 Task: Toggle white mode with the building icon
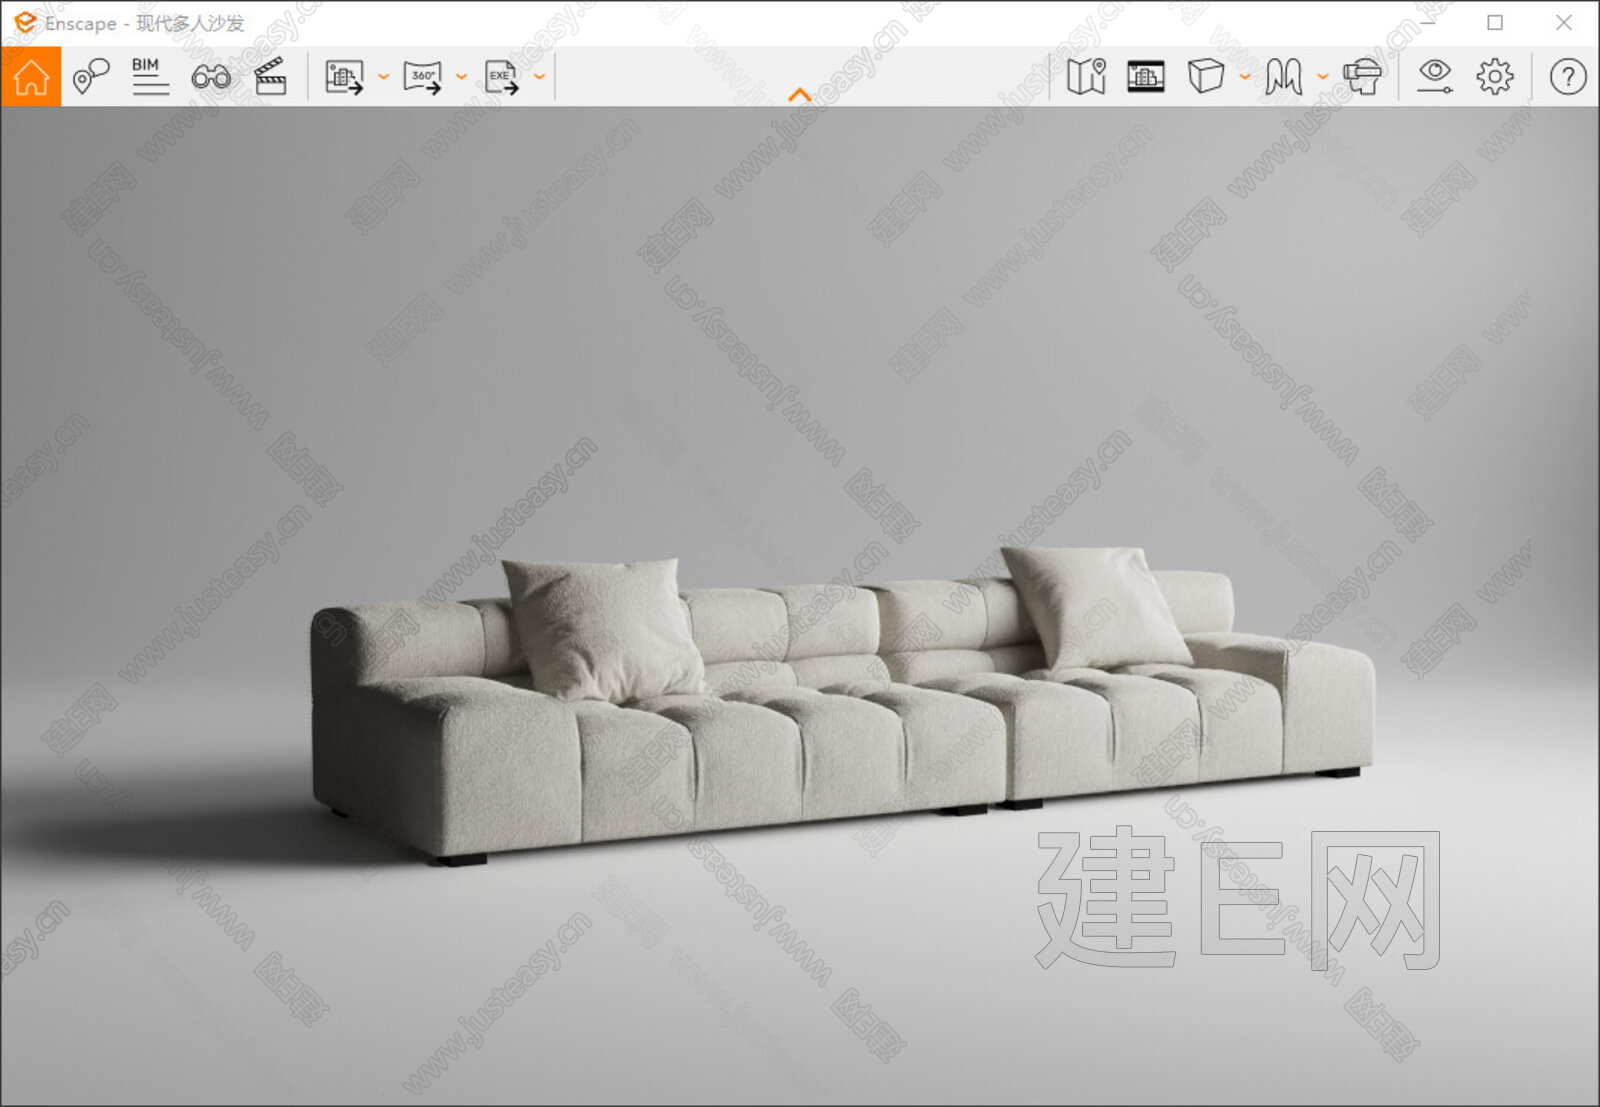(1148, 76)
